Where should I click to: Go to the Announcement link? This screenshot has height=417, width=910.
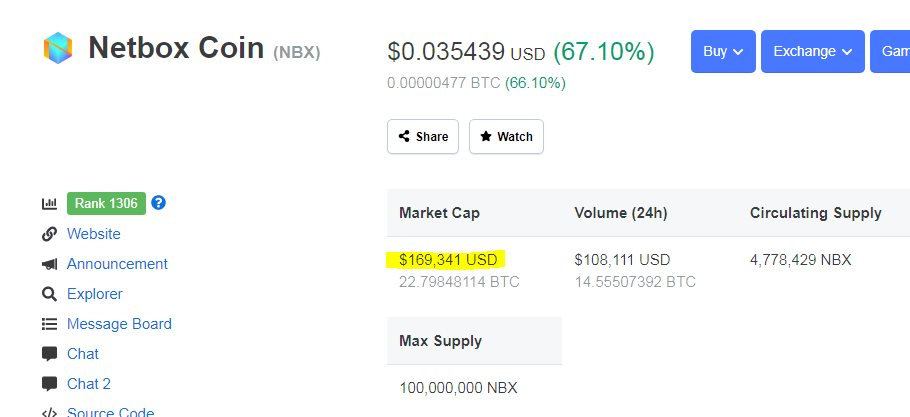[117, 264]
